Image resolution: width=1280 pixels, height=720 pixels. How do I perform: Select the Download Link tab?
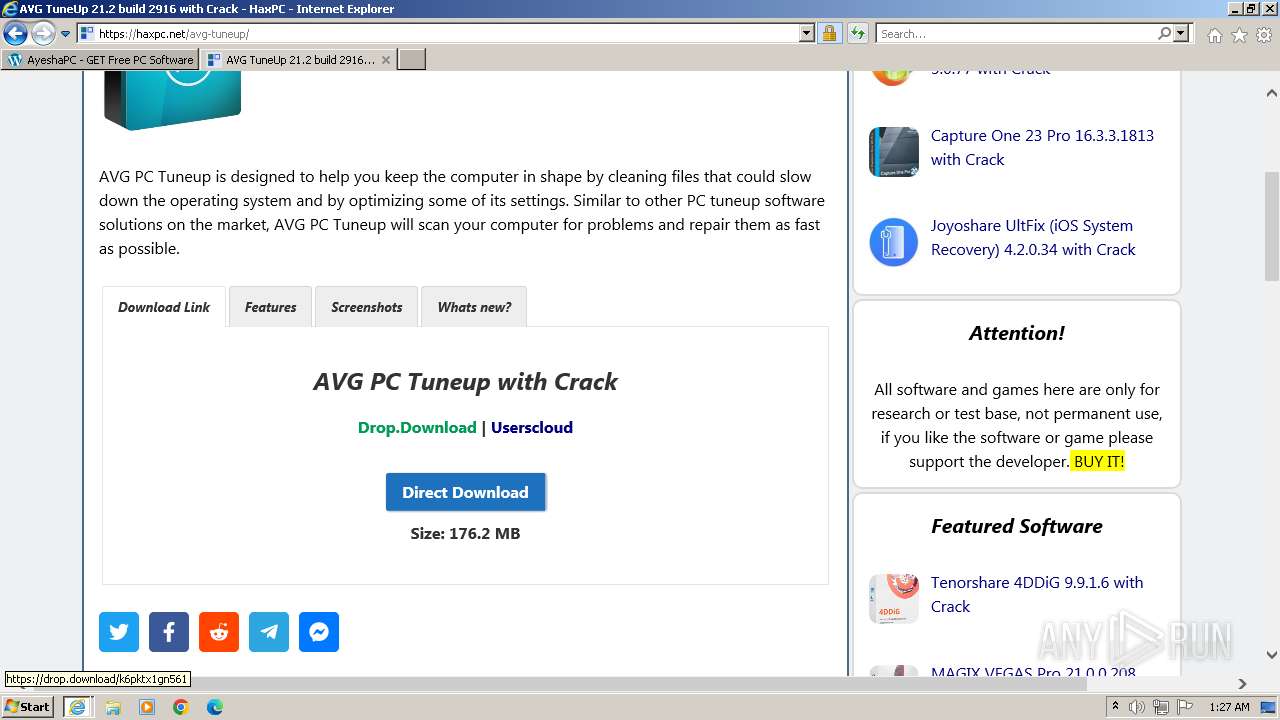(164, 307)
